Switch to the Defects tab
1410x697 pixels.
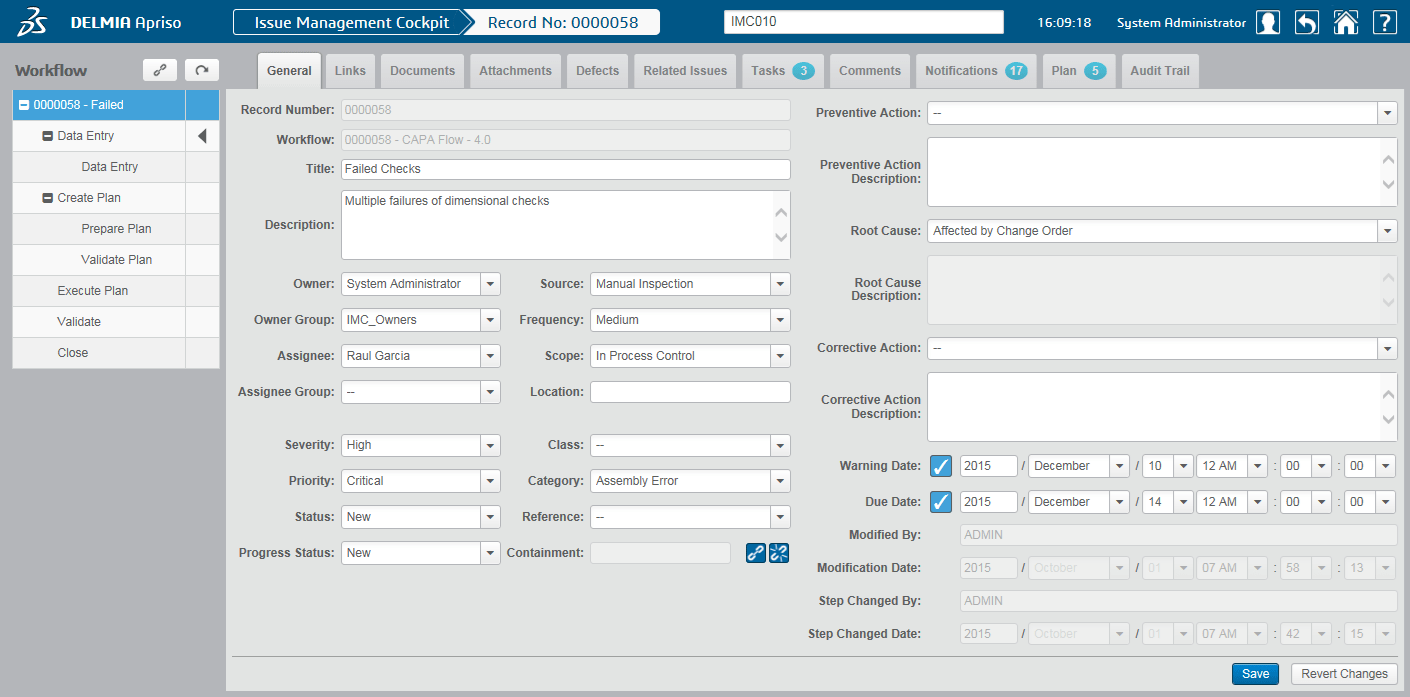[598, 71]
